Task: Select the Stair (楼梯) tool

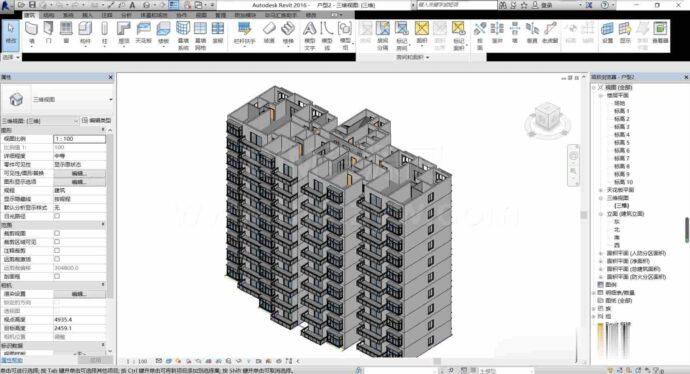Action: click(288, 33)
